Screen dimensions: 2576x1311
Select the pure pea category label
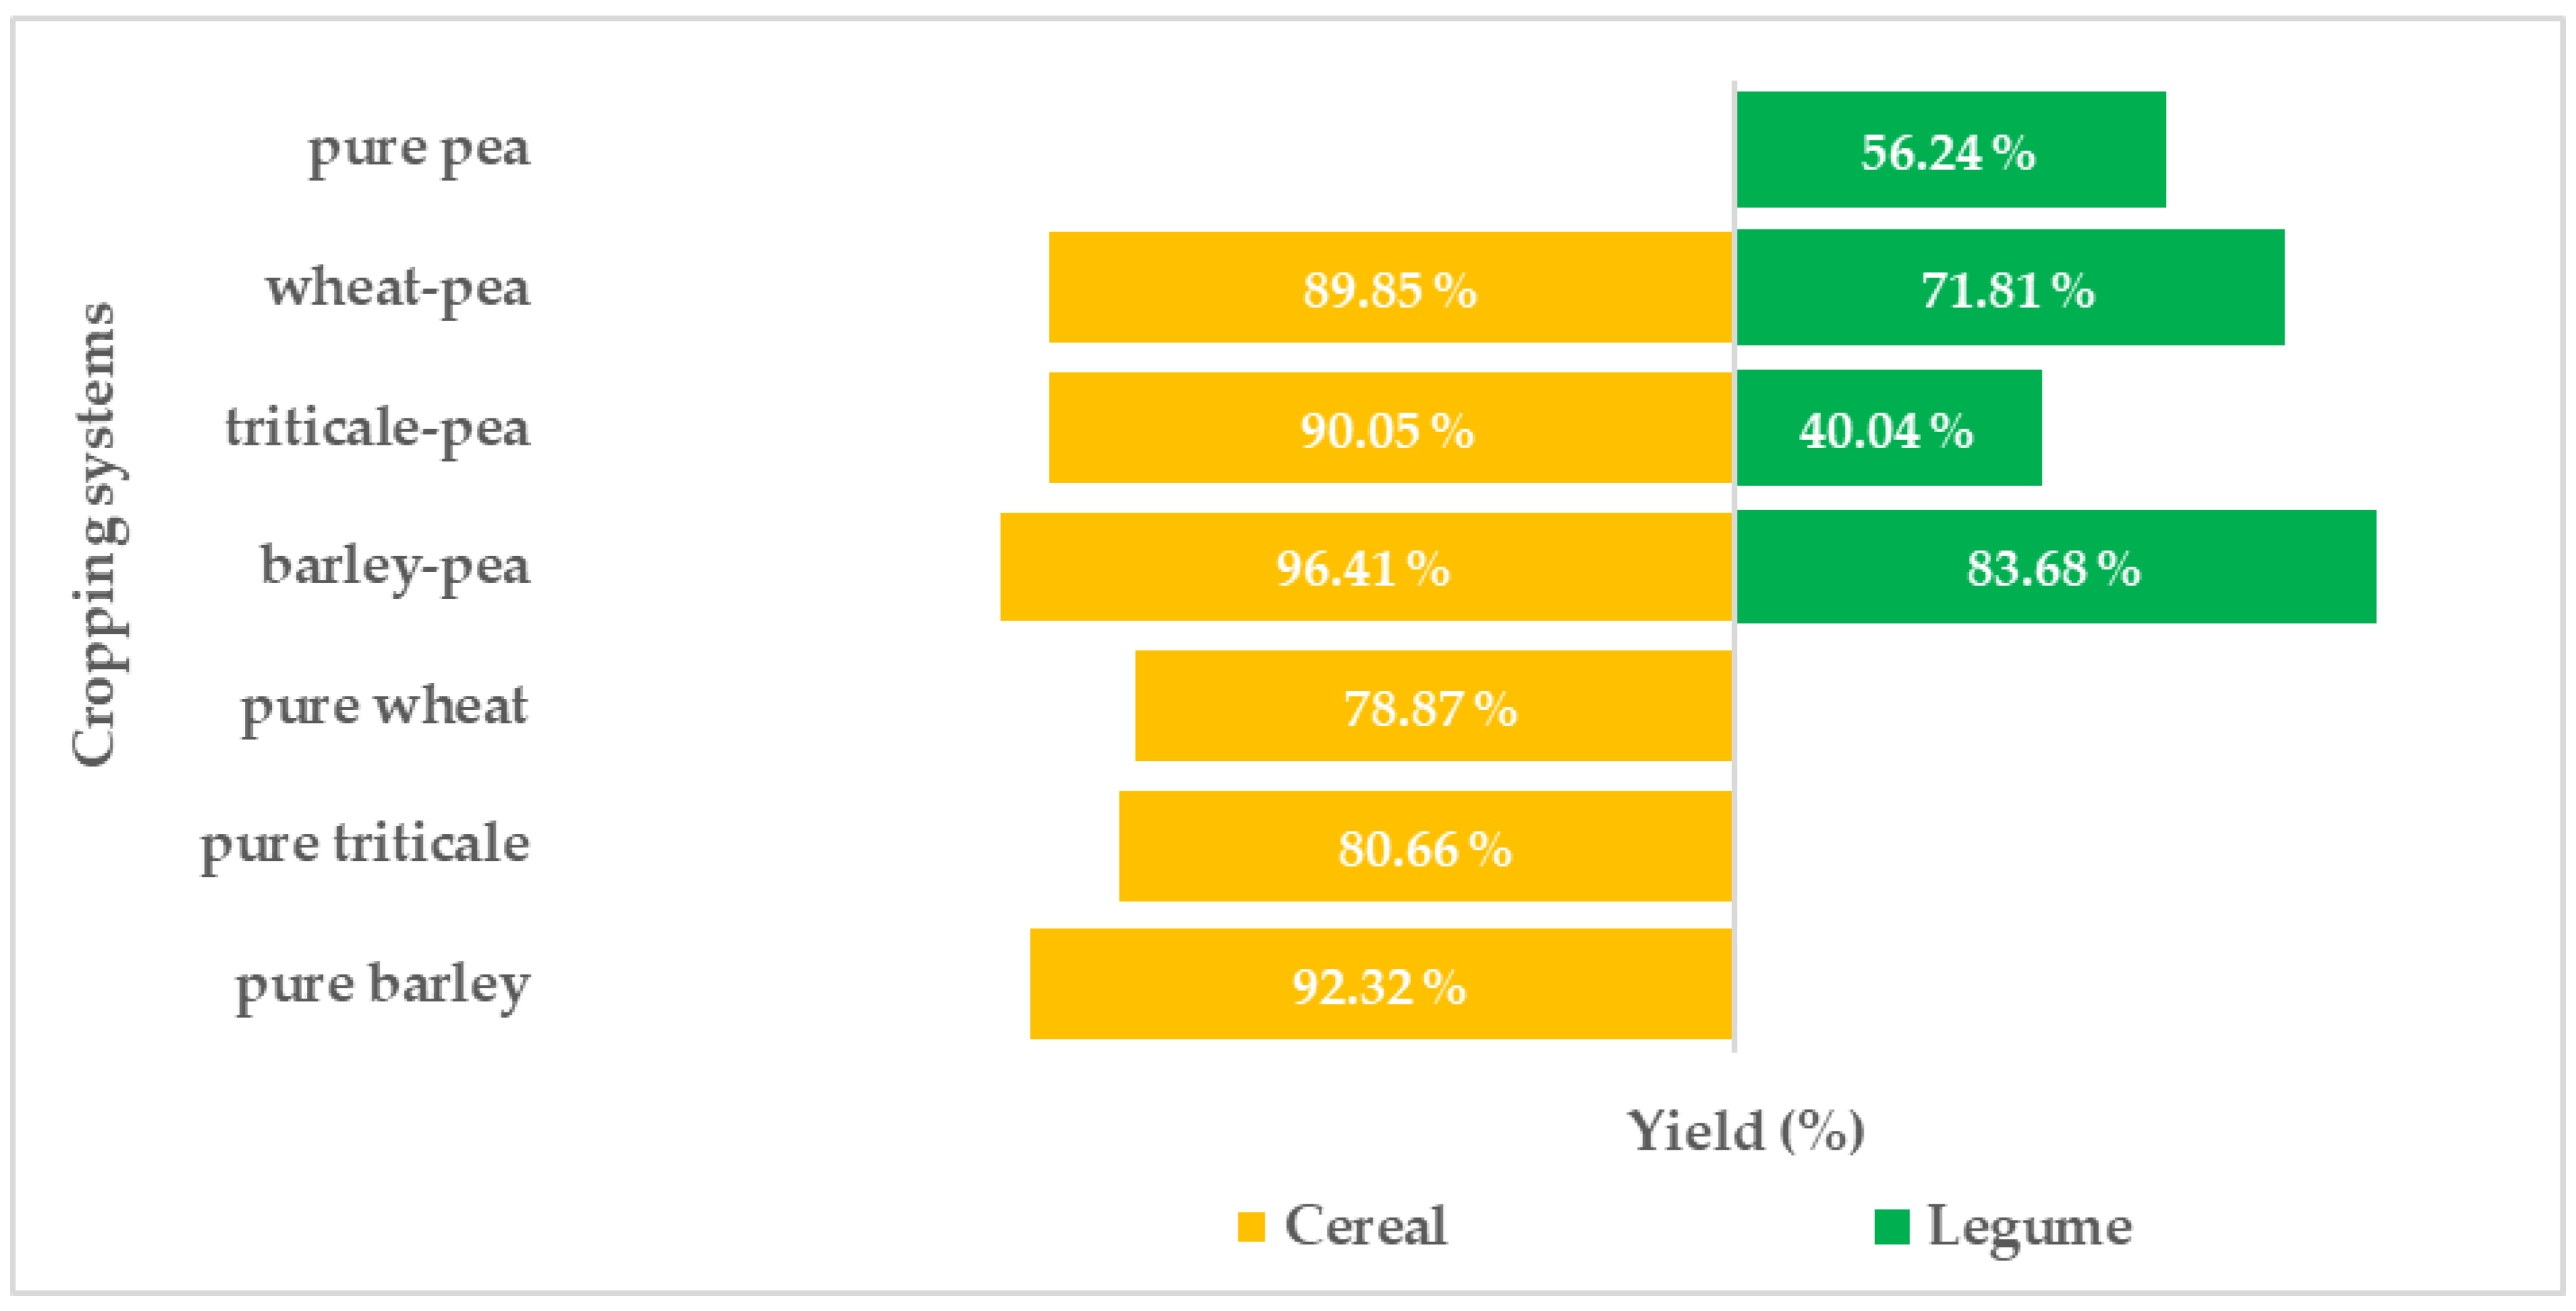pyautogui.click(x=419, y=150)
